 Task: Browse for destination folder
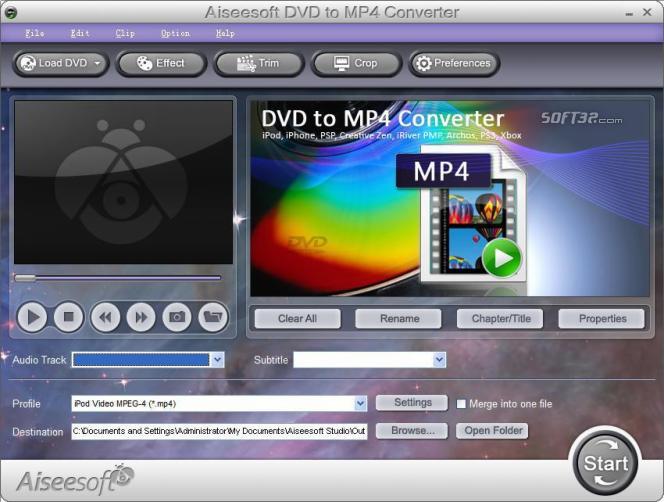412,431
